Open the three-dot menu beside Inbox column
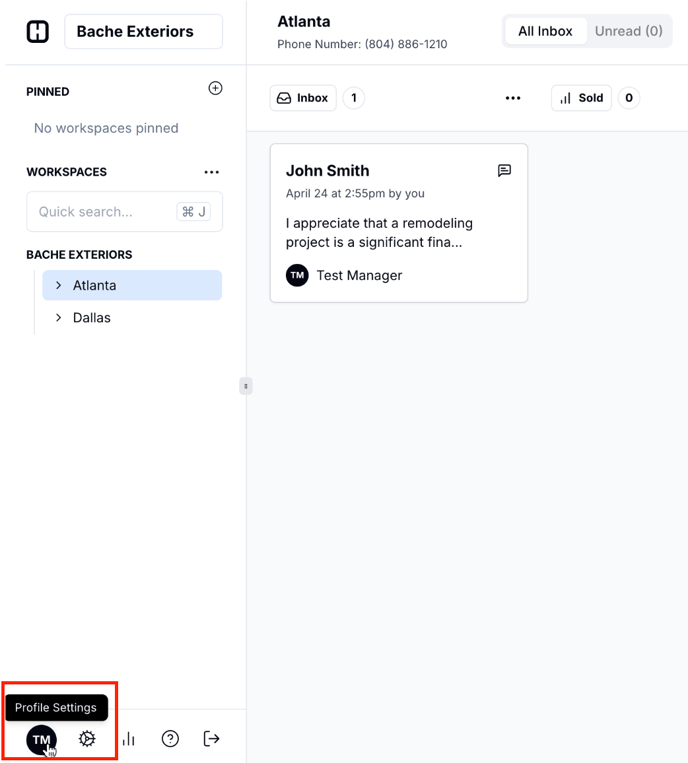The image size is (688, 763). coord(513,98)
